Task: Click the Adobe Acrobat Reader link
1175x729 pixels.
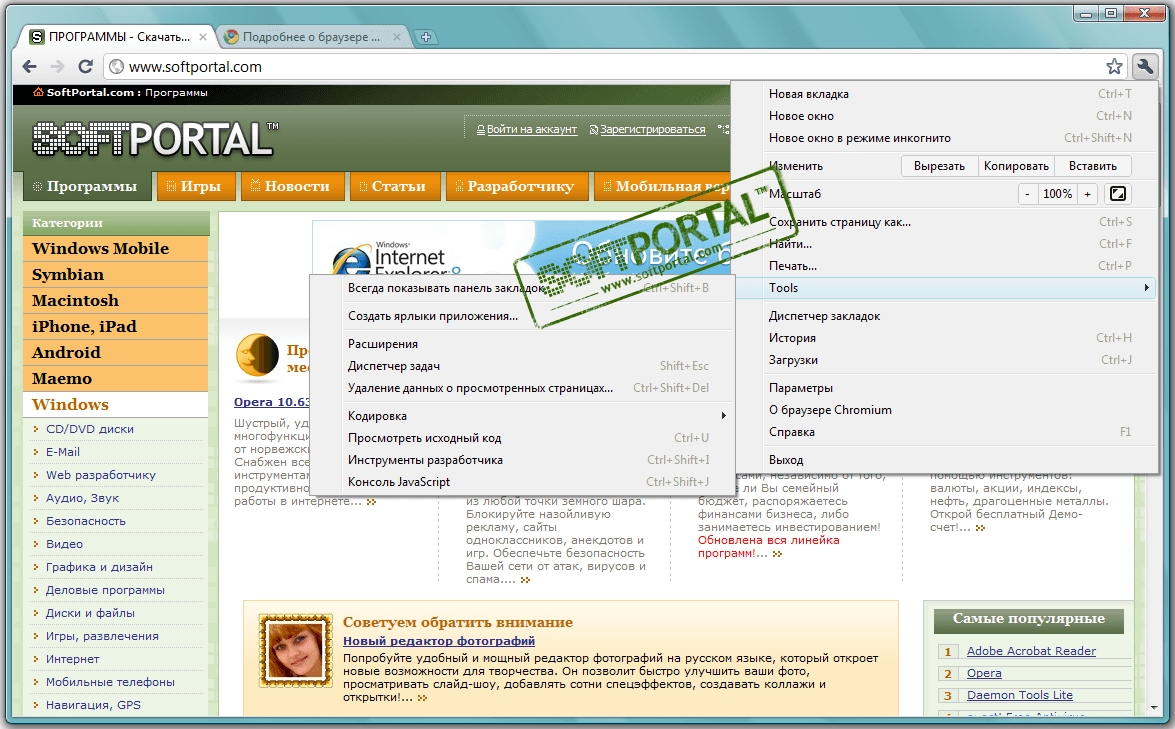Action: click(x=1031, y=651)
